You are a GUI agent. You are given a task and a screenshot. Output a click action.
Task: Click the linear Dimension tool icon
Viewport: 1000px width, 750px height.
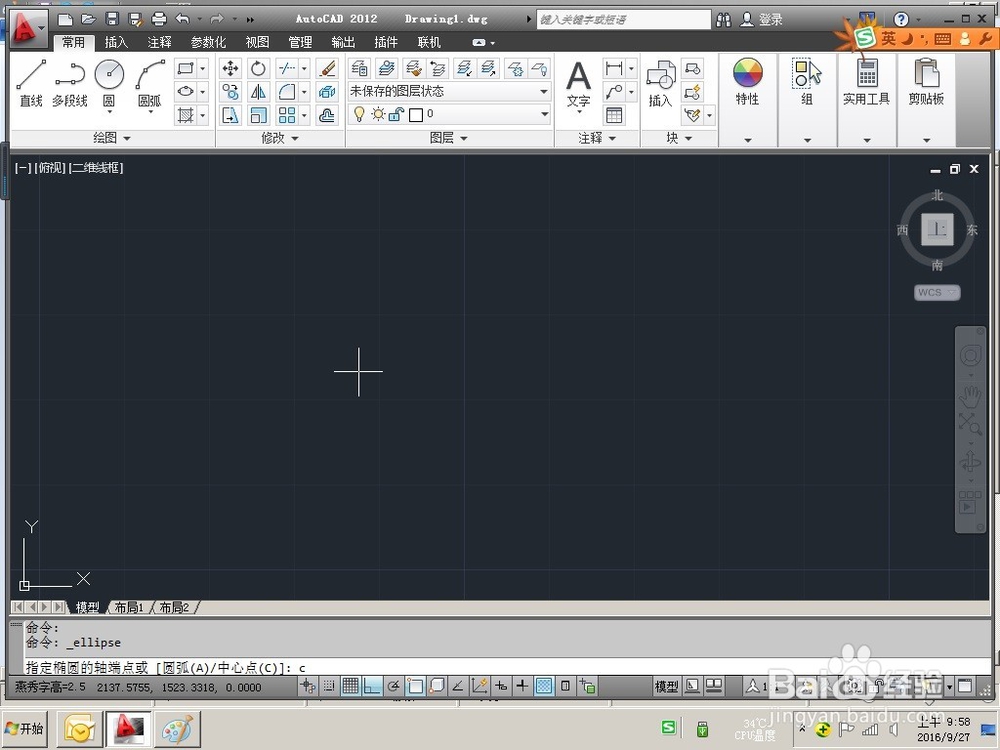(x=614, y=68)
